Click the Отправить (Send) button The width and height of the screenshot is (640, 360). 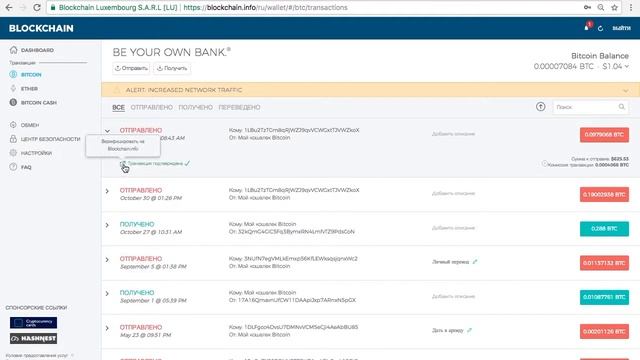[131, 68]
